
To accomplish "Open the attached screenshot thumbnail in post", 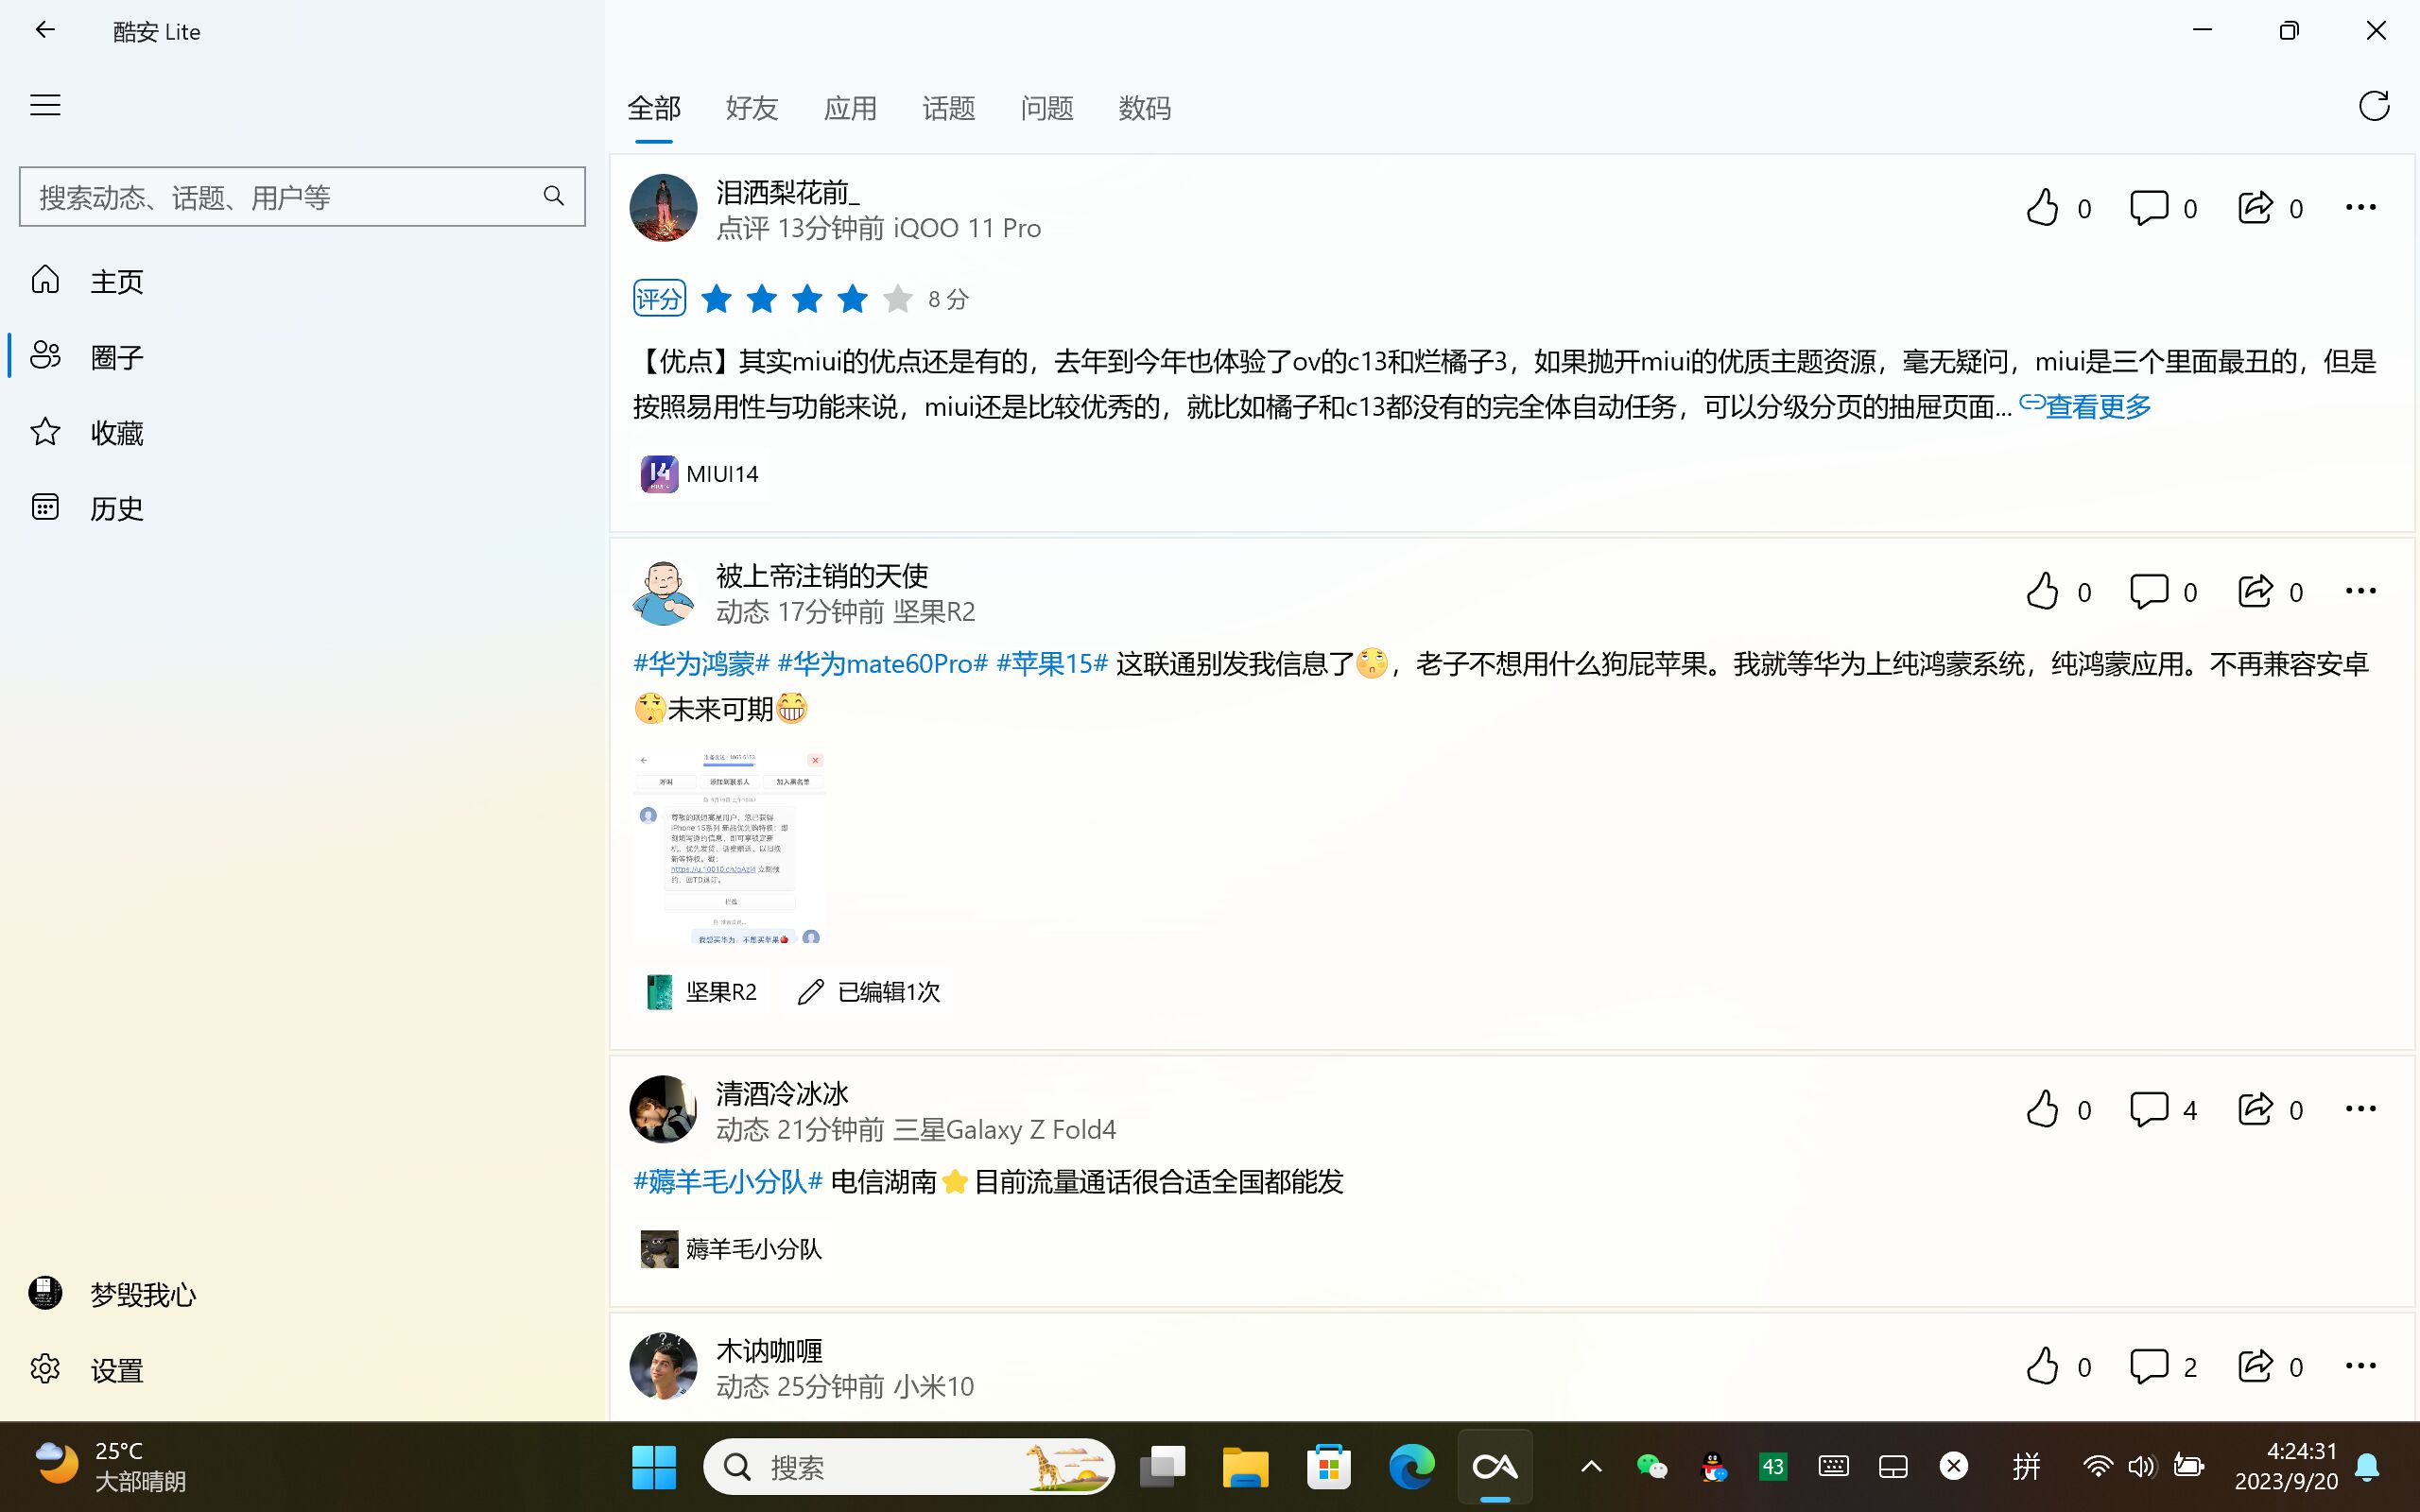I will pyautogui.click(x=729, y=846).
